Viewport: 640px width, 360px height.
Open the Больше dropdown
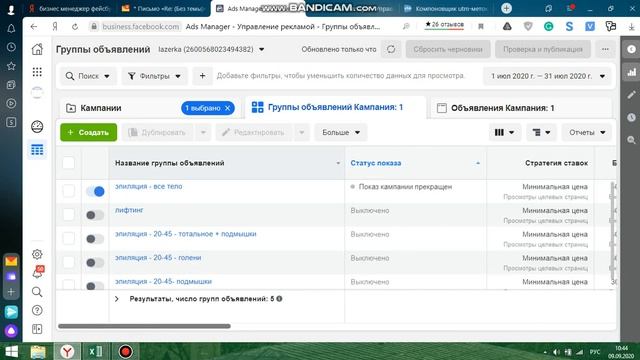click(x=341, y=132)
